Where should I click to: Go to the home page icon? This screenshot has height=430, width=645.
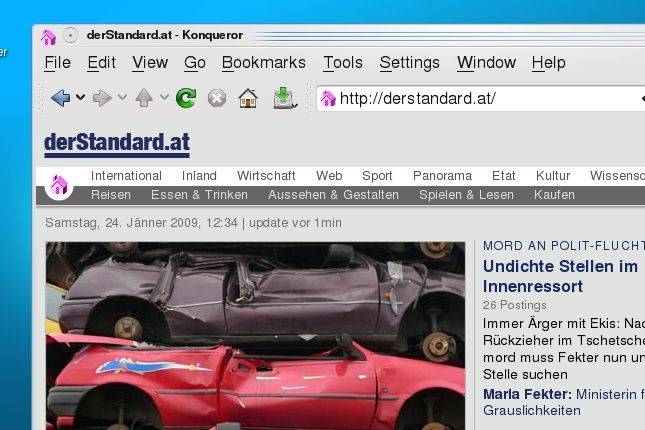248,98
